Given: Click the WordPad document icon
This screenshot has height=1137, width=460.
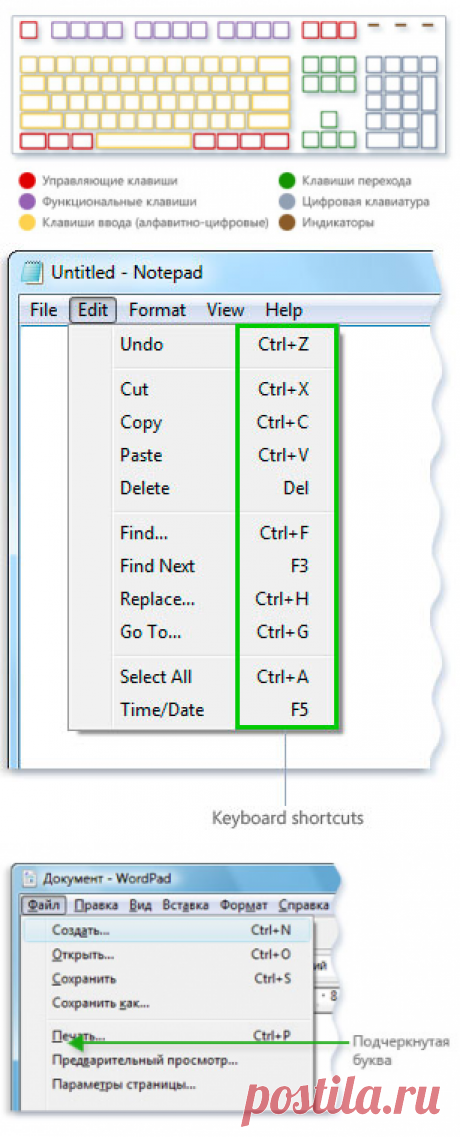Looking at the screenshot, I should (29, 880).
